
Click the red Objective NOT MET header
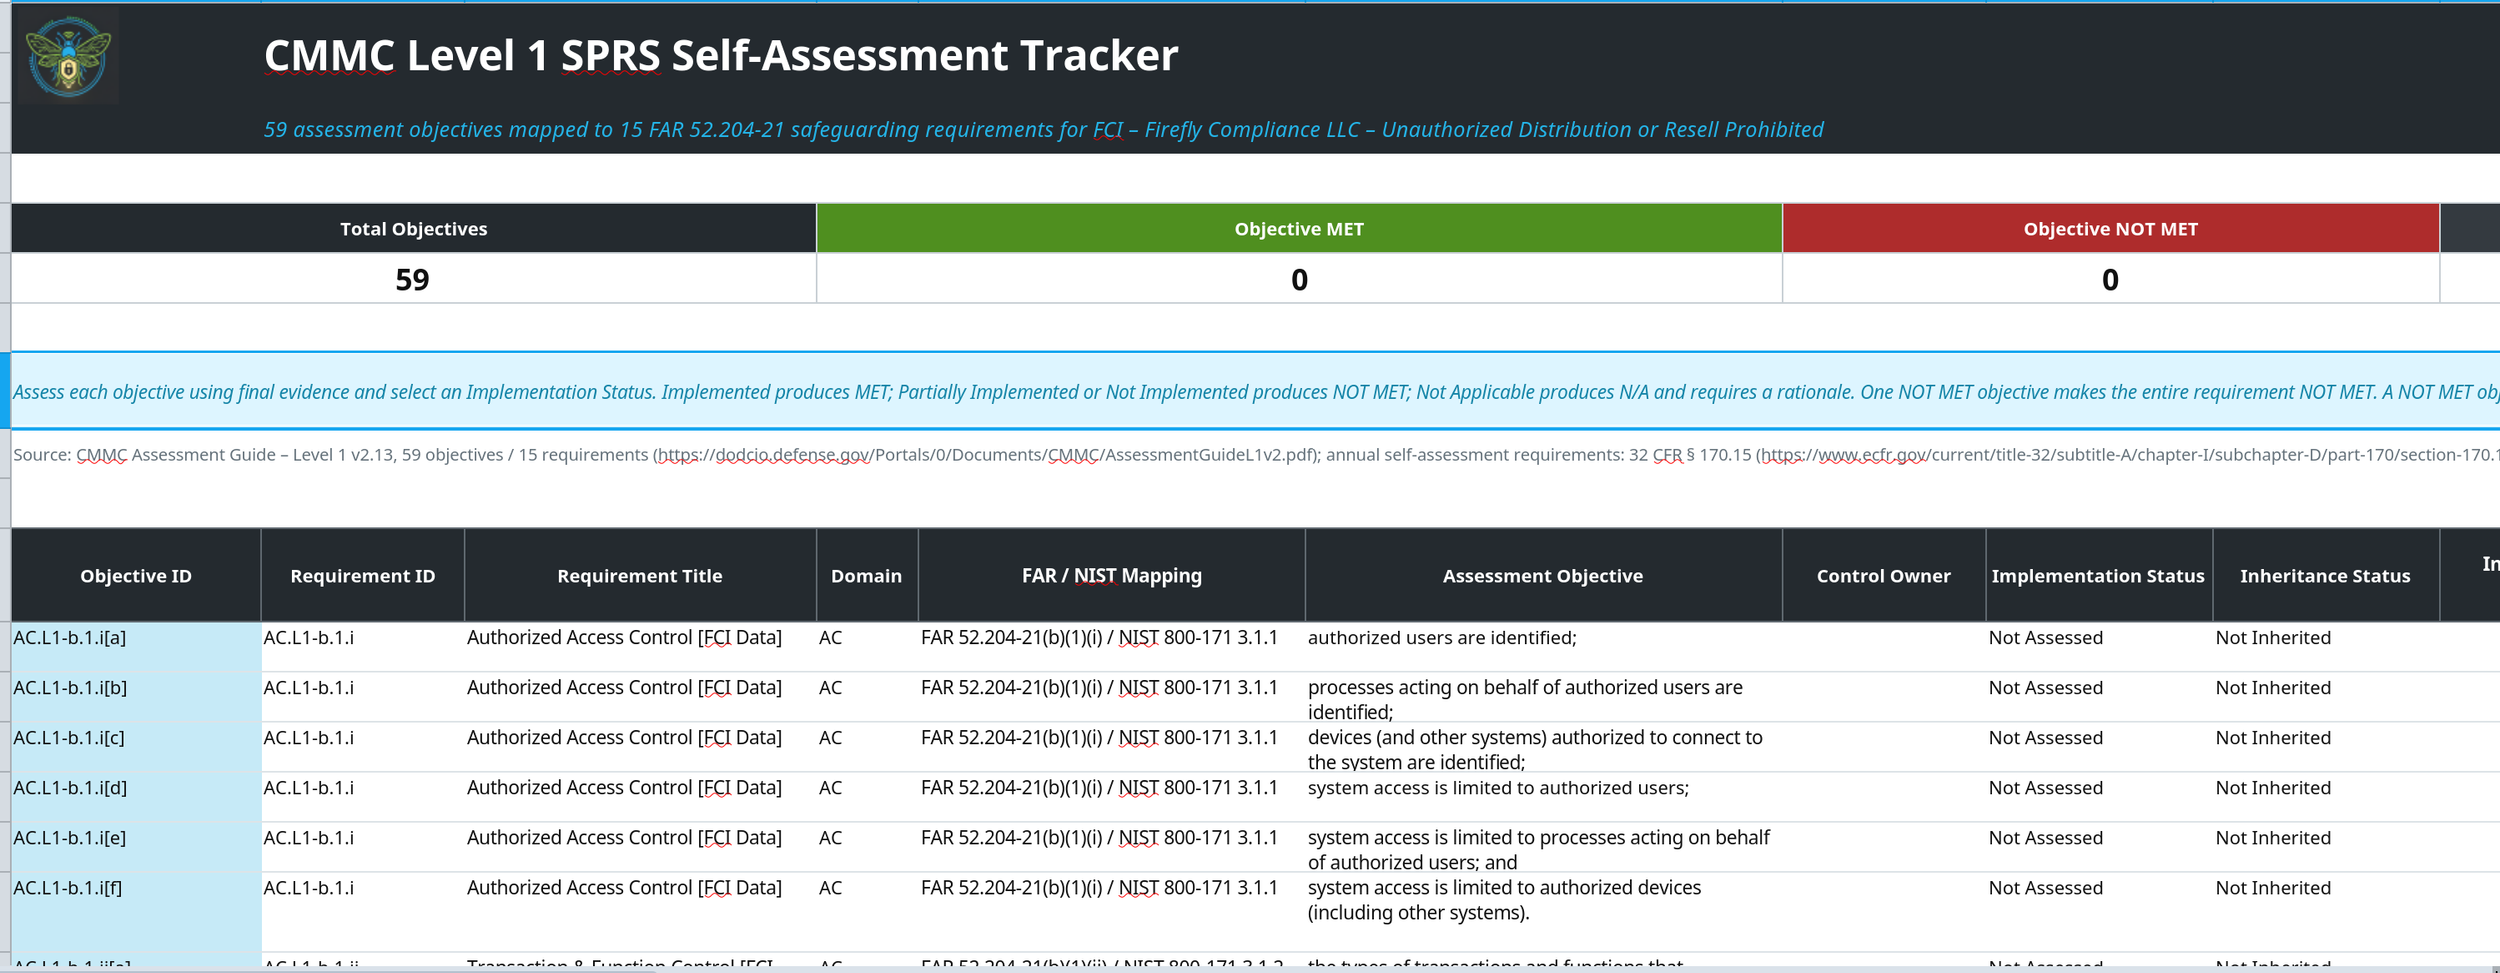pos(2110,229)
